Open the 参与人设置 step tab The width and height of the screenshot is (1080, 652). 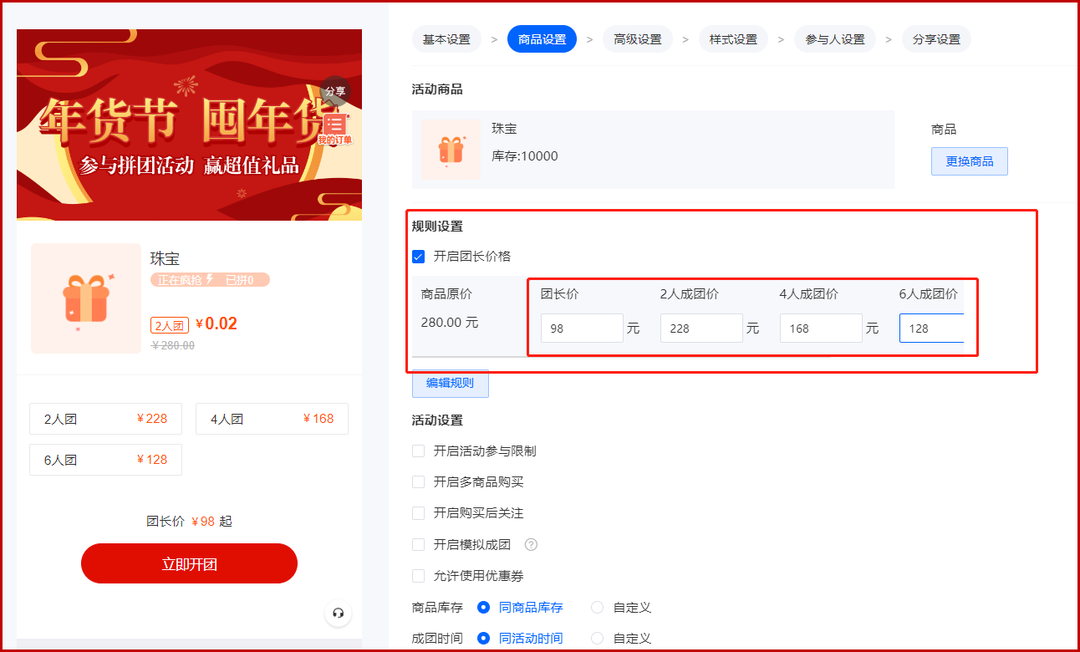click(x=835, y=39)
